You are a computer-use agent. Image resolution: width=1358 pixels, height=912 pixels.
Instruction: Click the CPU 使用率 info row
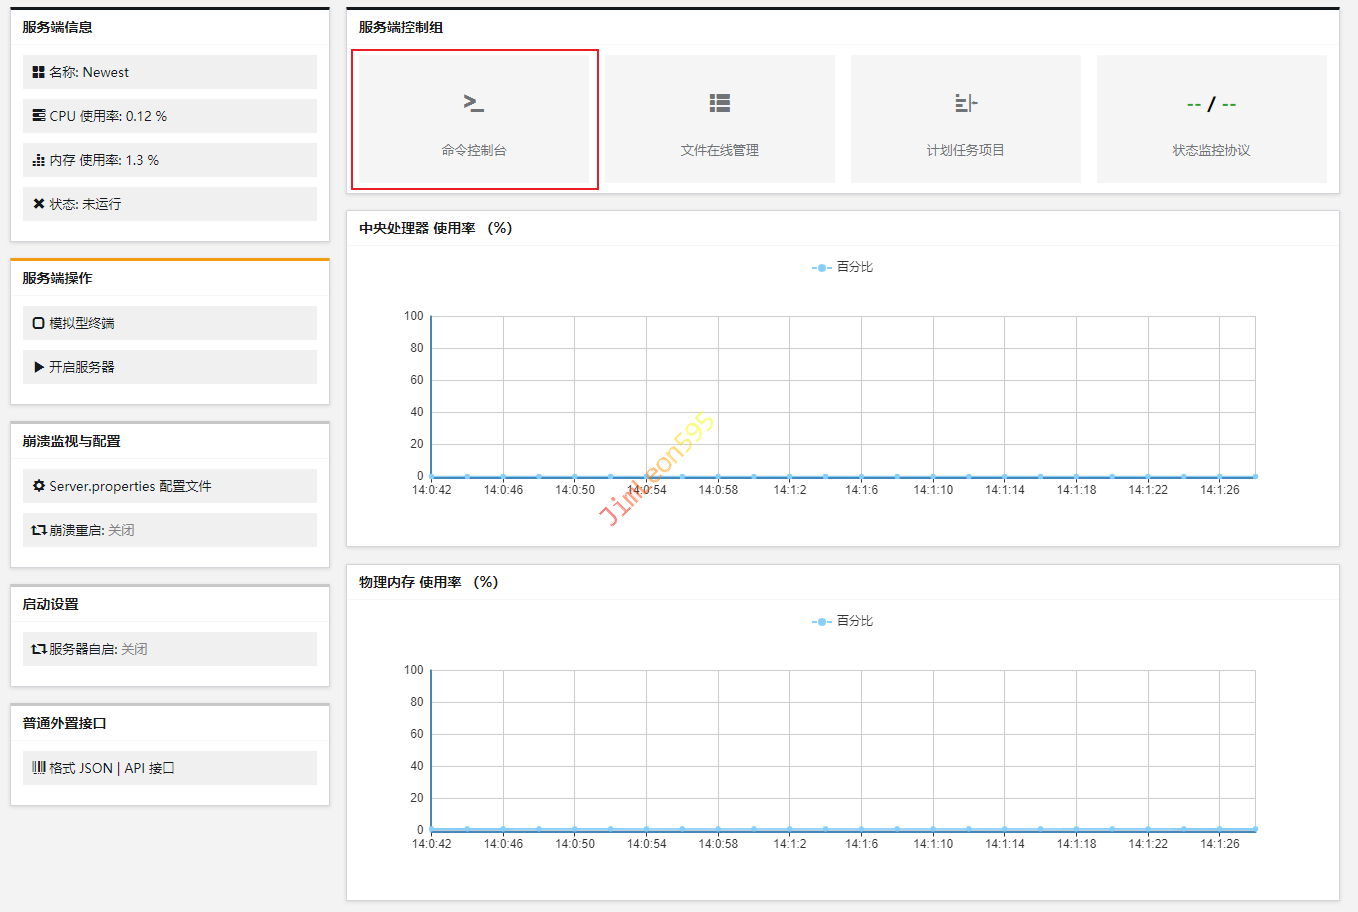coord(169,116)
